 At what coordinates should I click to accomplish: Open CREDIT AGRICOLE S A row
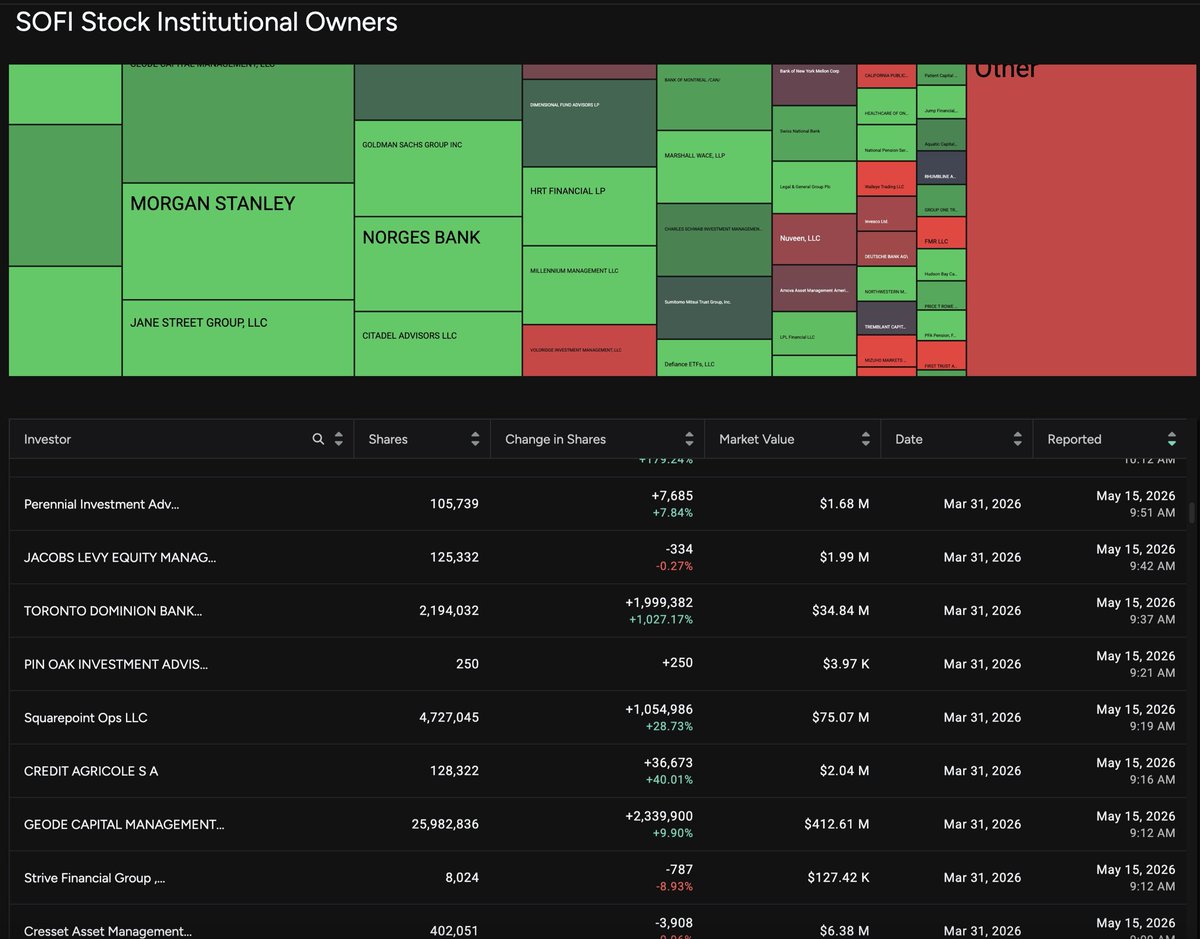point(597,771)
